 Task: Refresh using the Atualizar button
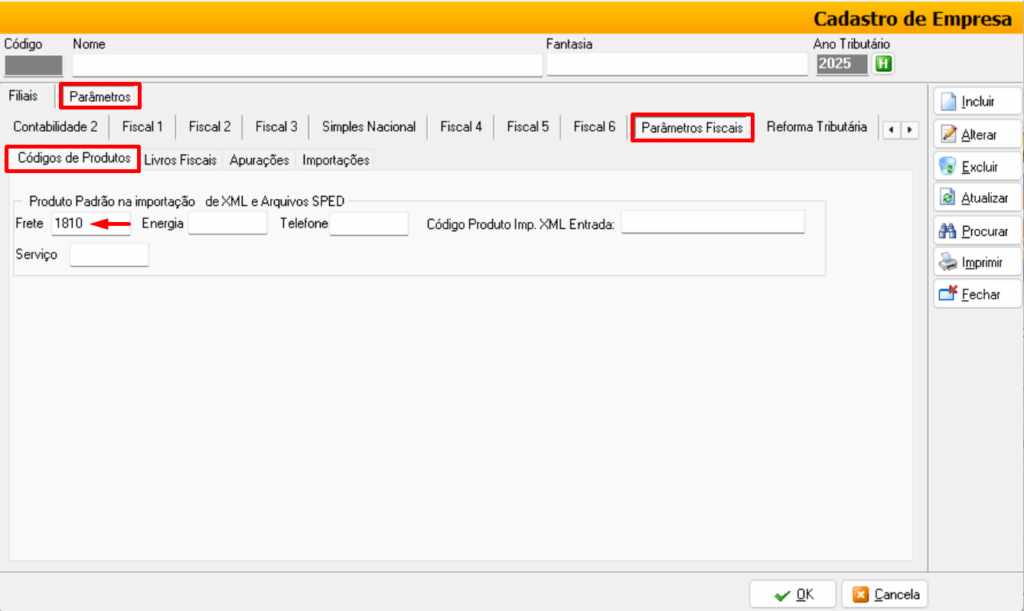pyautogui.click(x=977, y=198)
